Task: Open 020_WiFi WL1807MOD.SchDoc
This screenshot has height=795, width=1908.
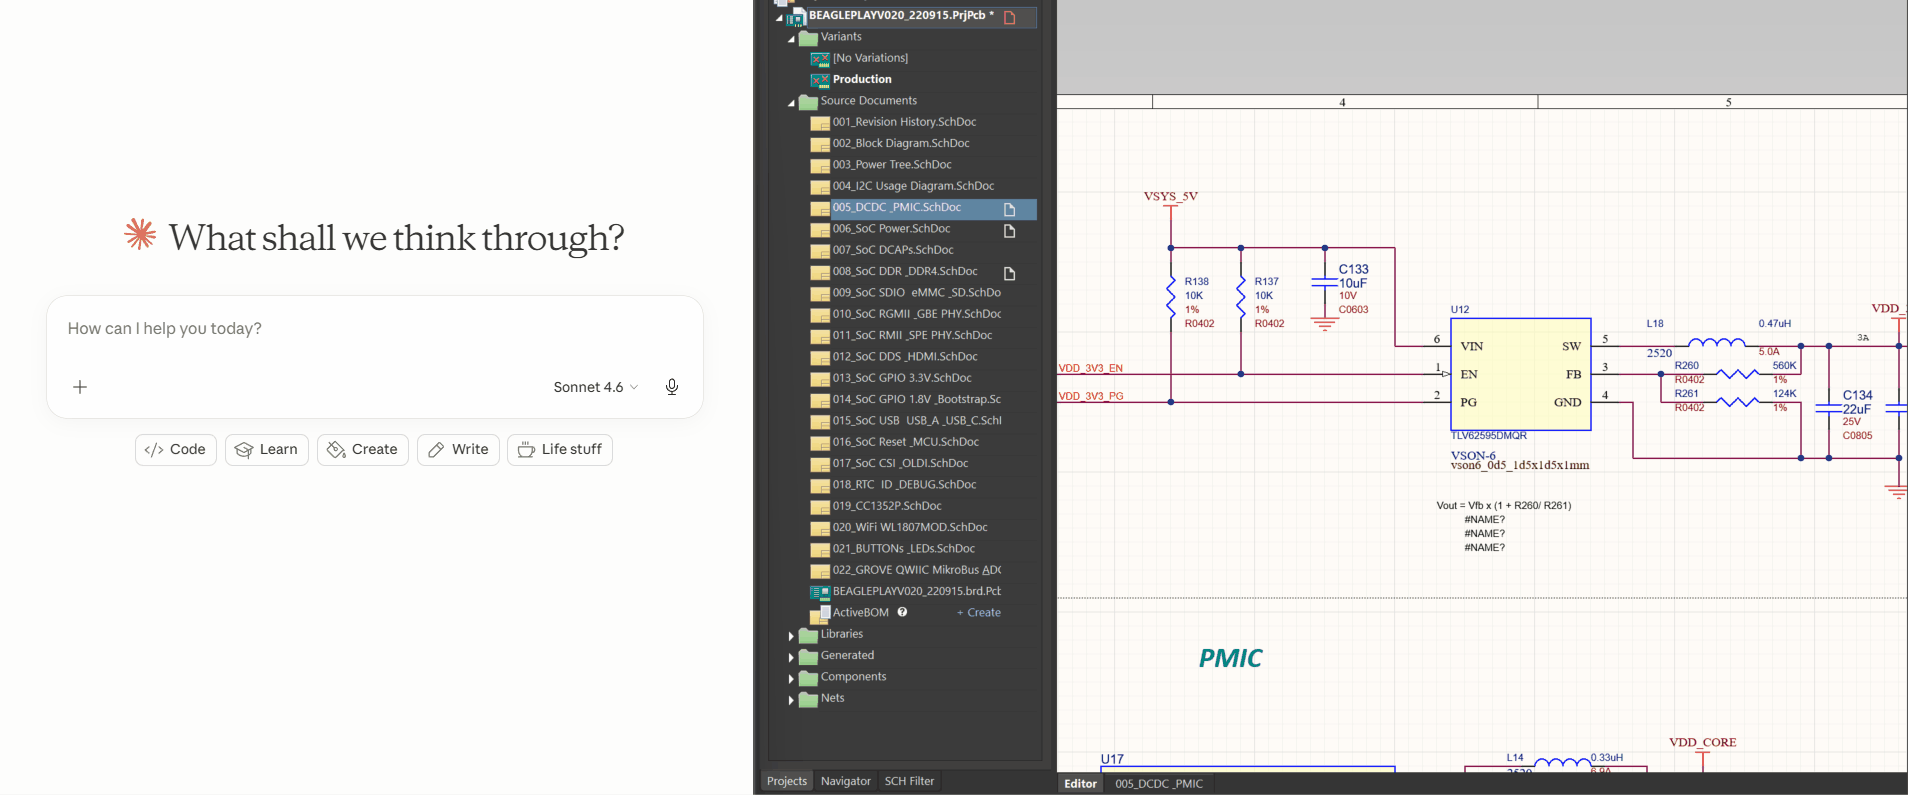Action: [x=910, y=527]
